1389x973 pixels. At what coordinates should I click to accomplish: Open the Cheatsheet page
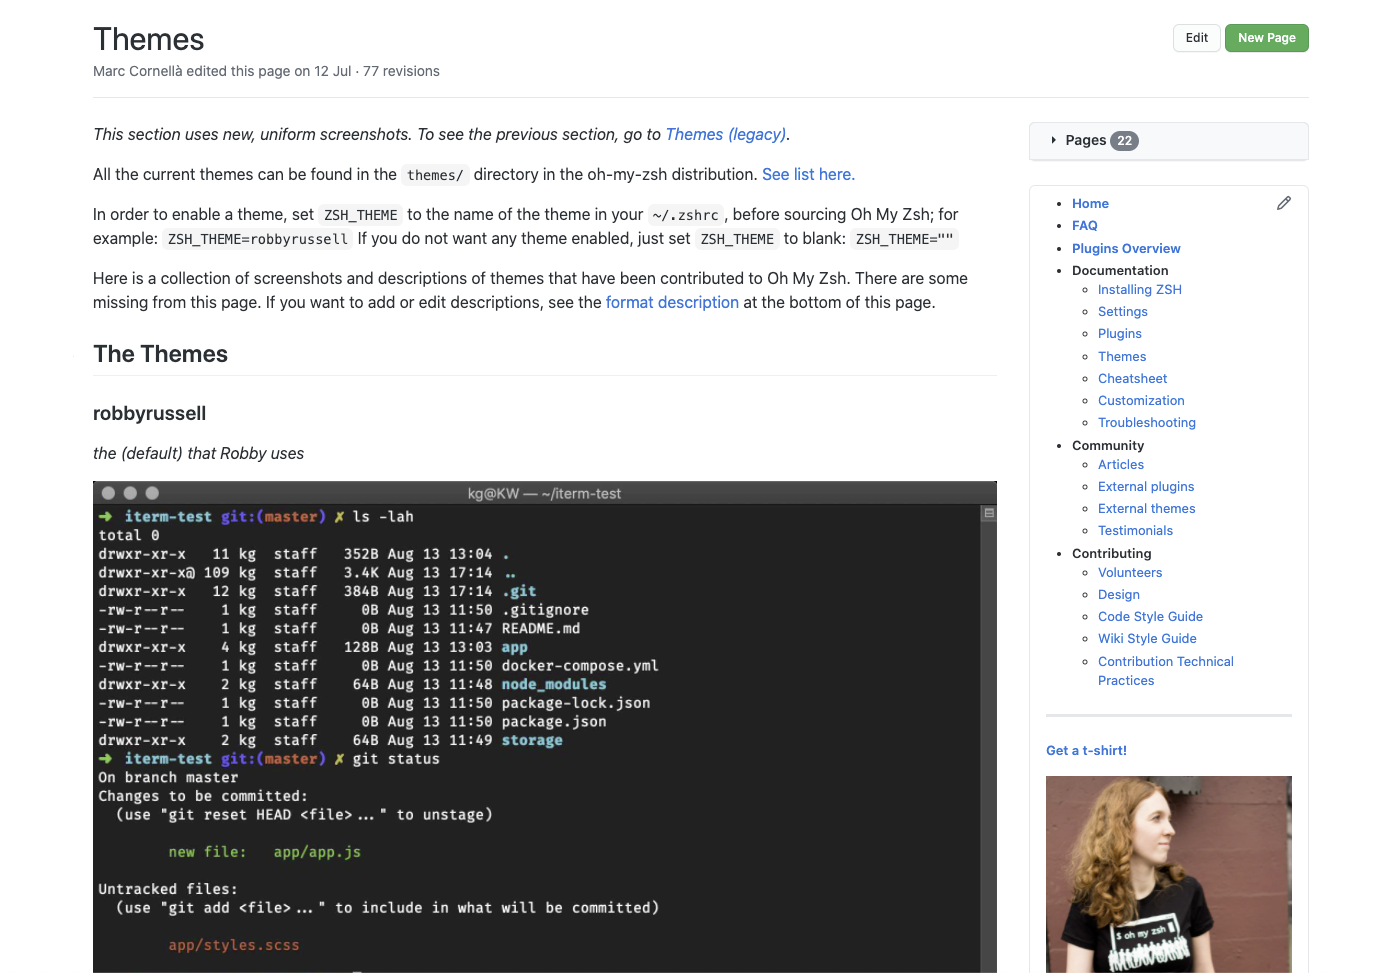tap(1132, 378)
